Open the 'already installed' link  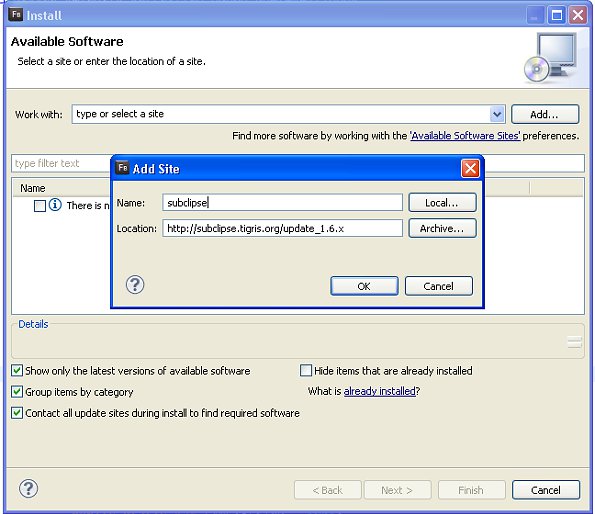(379, 391)
